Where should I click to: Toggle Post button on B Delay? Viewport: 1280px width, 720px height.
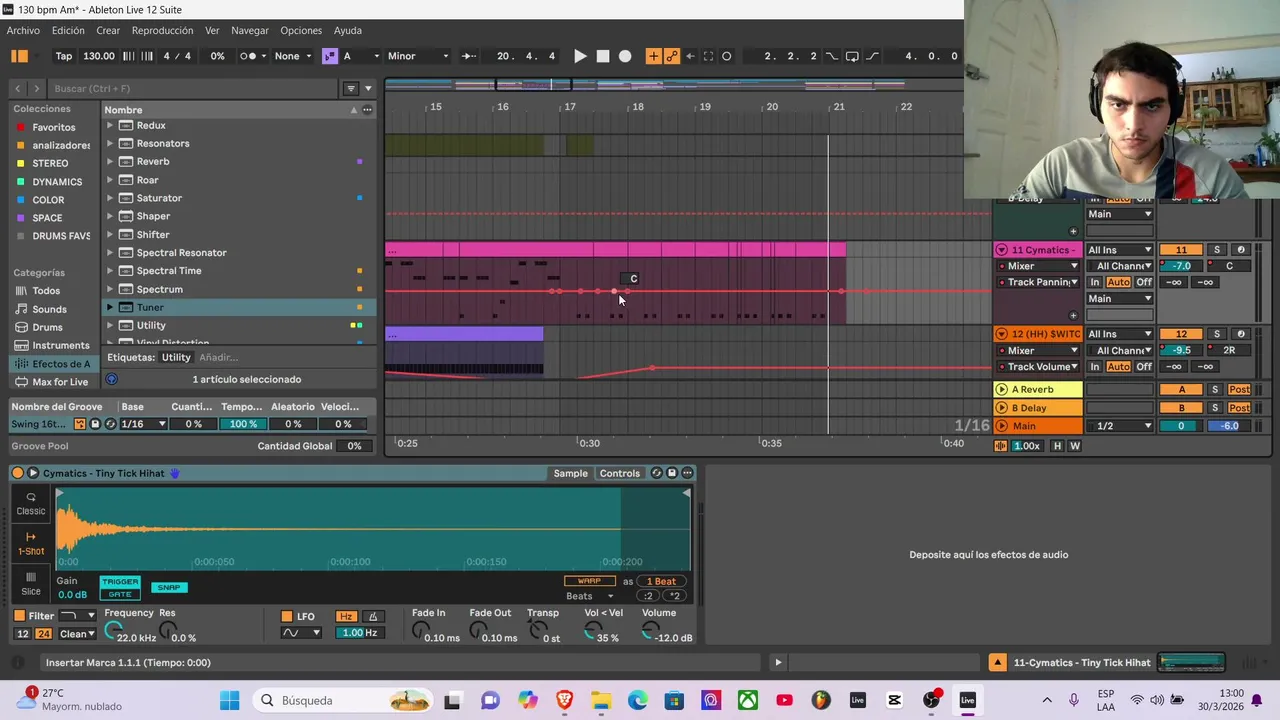point(1239,408)
